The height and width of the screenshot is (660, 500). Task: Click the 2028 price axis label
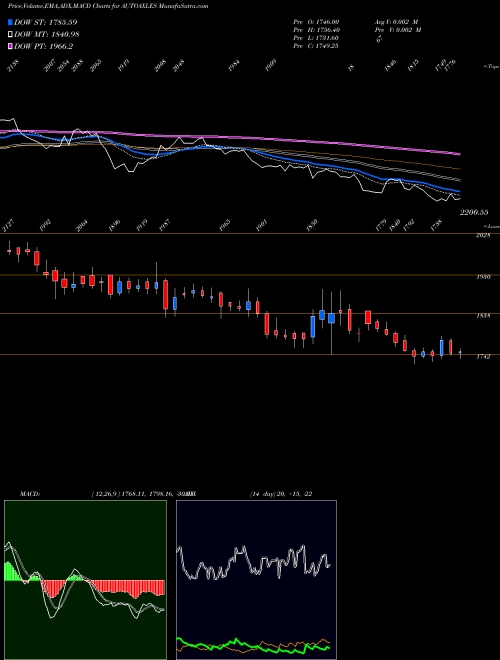pos(483,235)
